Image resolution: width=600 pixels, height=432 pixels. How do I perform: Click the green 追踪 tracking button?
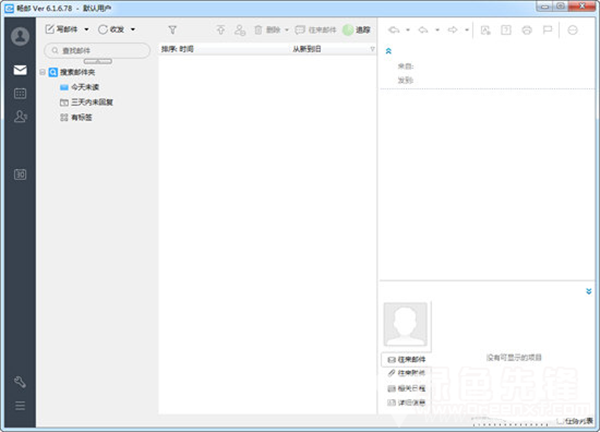coord(356,30)
